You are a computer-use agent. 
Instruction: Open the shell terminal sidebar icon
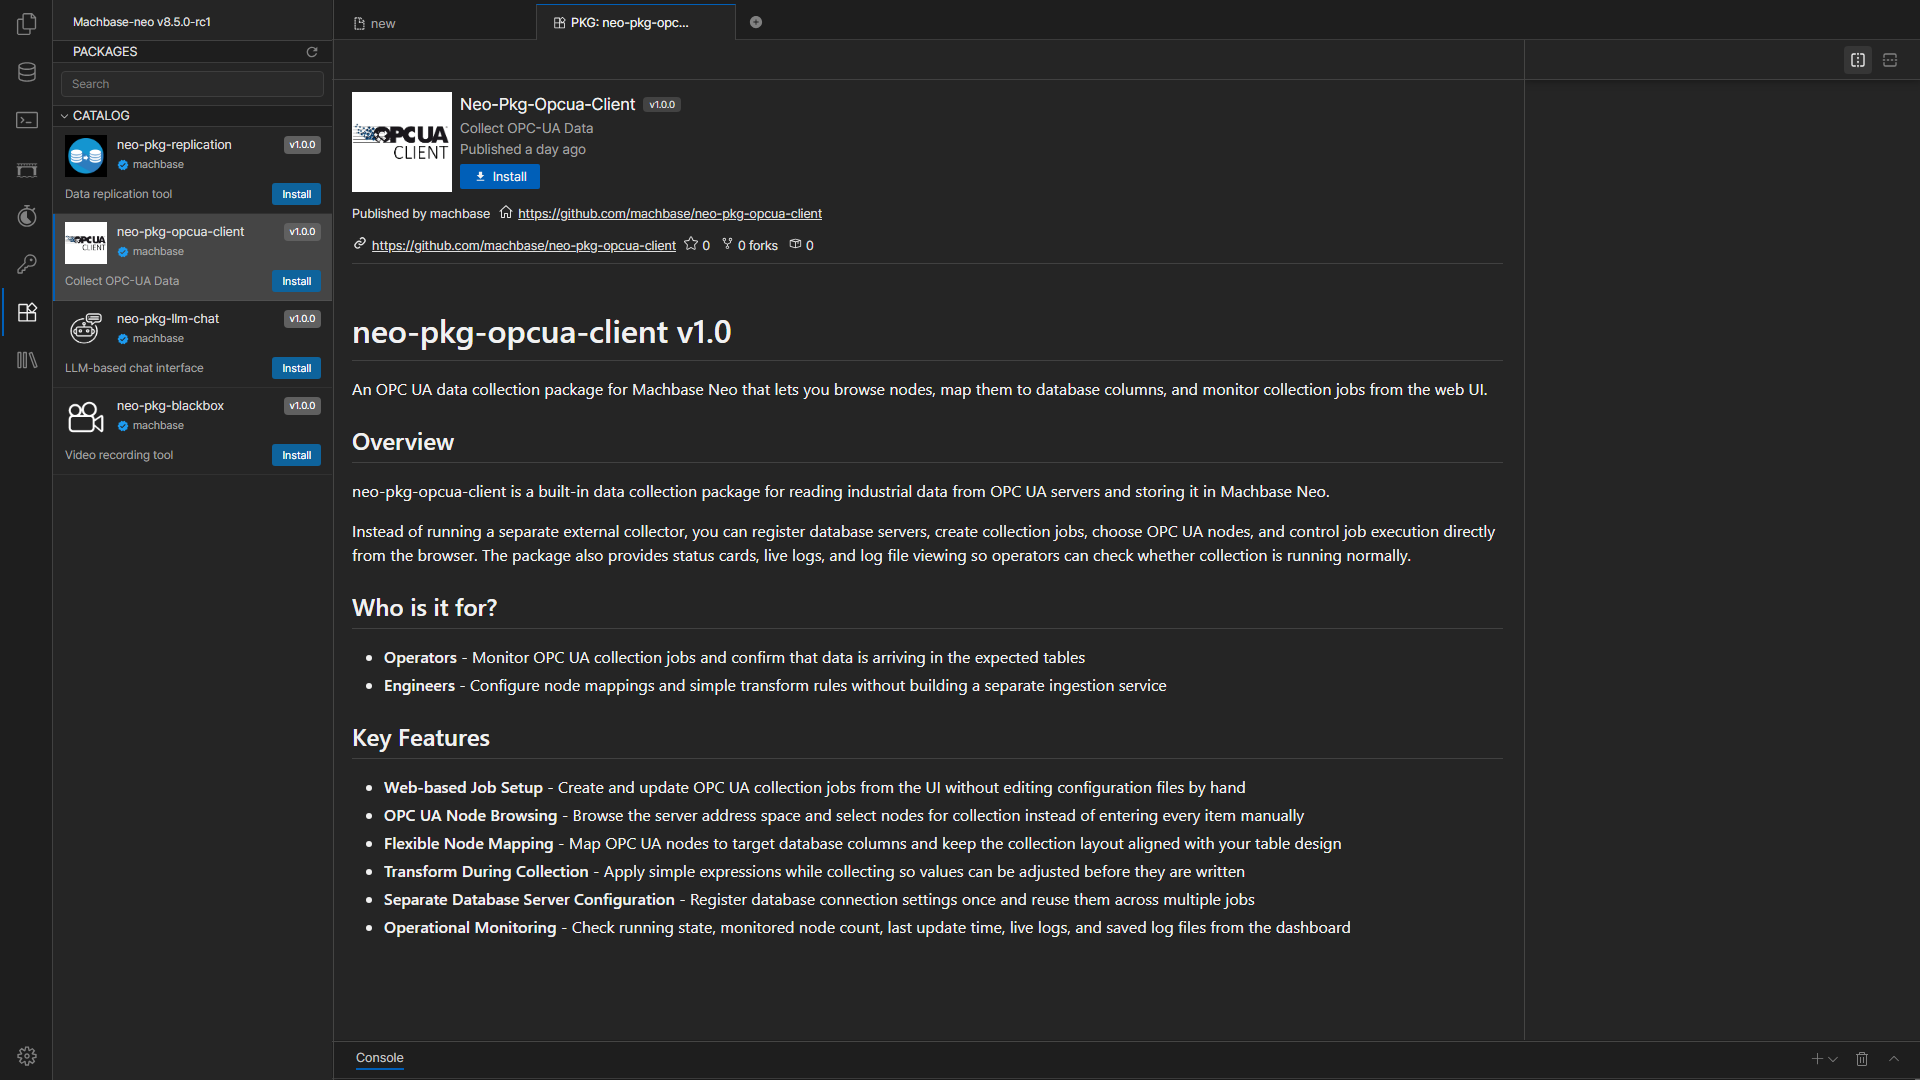27,120
